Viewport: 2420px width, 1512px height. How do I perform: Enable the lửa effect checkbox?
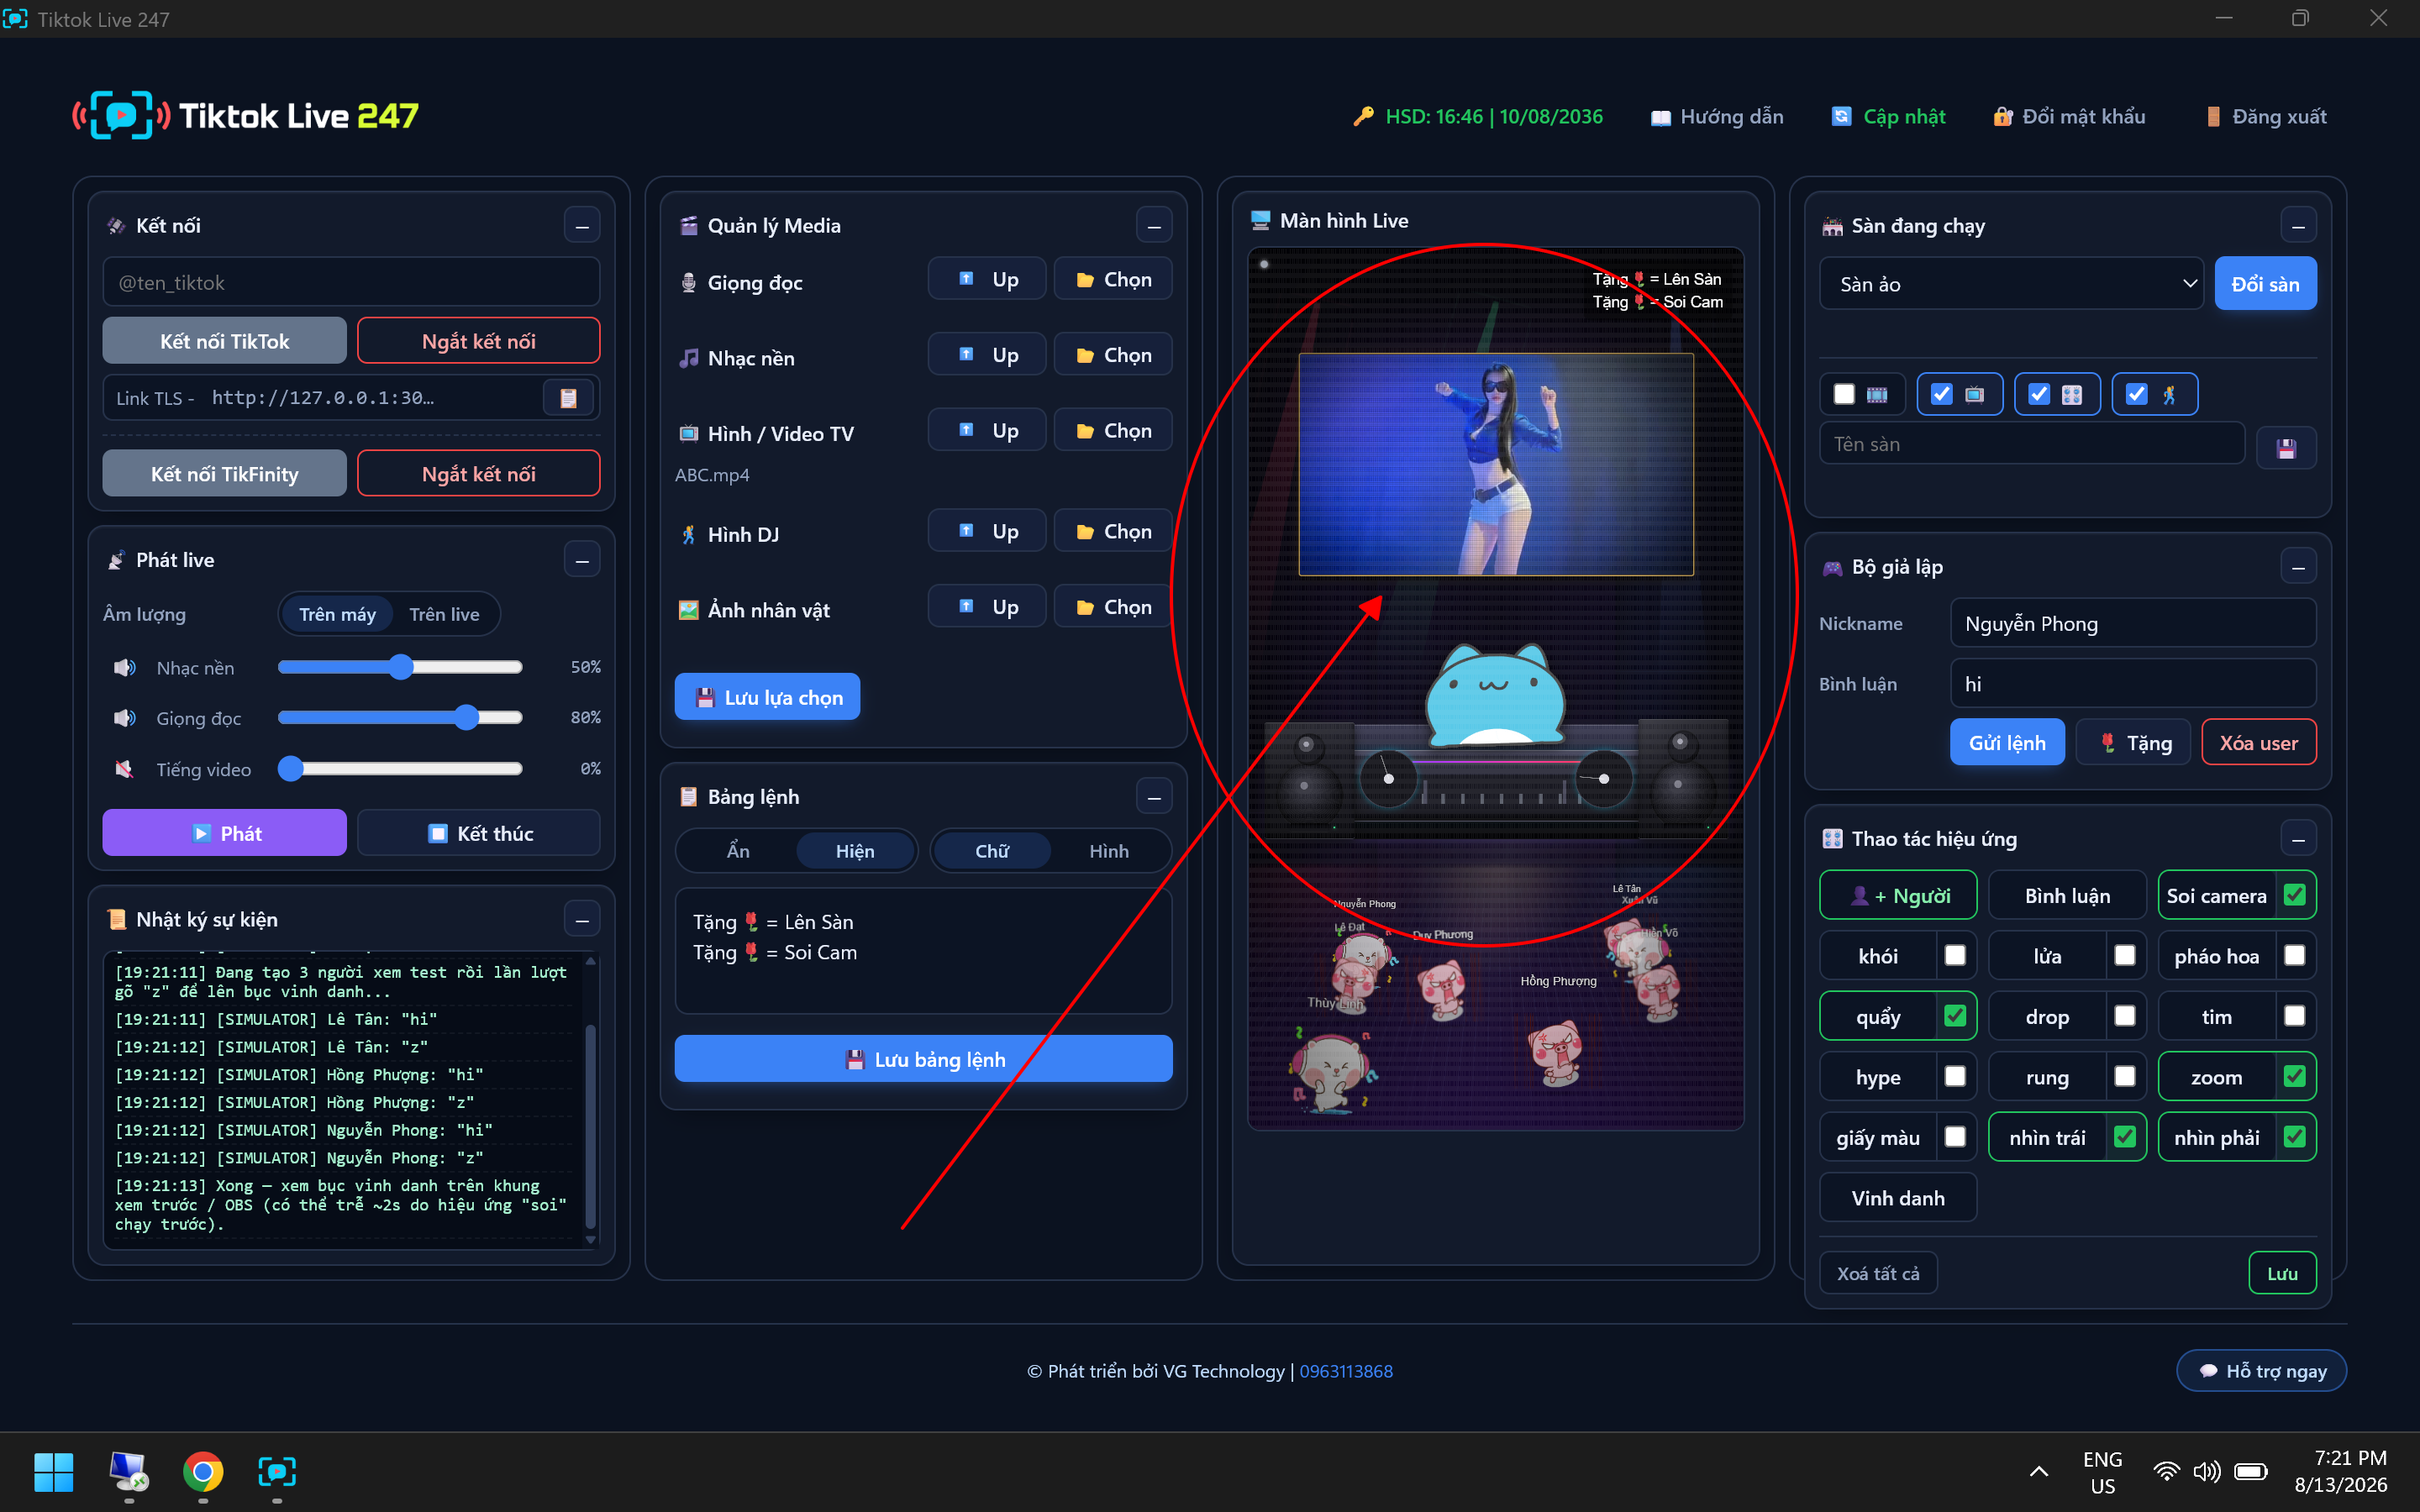tap(2125, 955)
